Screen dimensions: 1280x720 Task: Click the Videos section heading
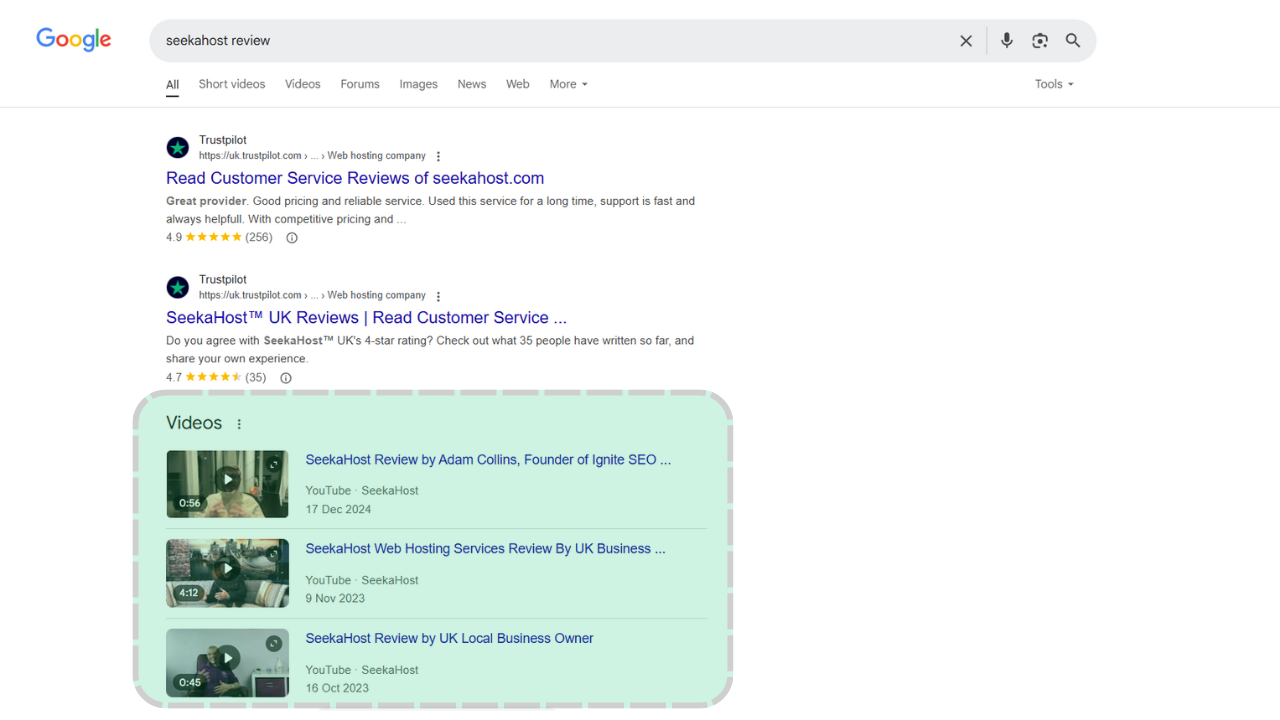coord(194,423)
